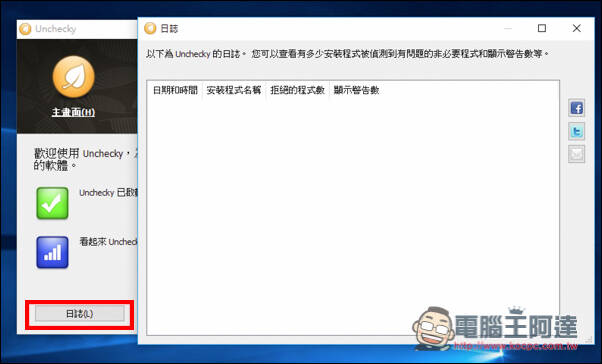Sort by 安裝程式名稱 column header
This screenshot has height=364, width=602.
coord(234,90)
